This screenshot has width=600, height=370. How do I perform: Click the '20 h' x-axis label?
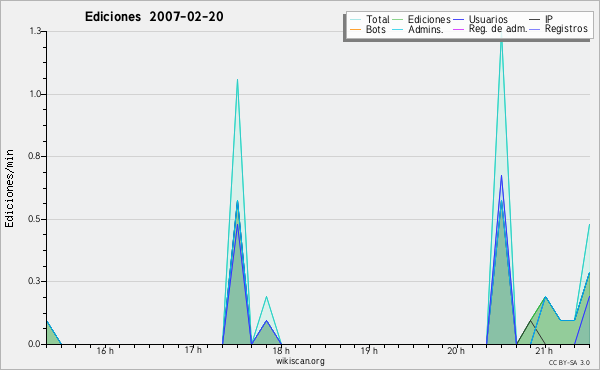[x=456, y=351]
